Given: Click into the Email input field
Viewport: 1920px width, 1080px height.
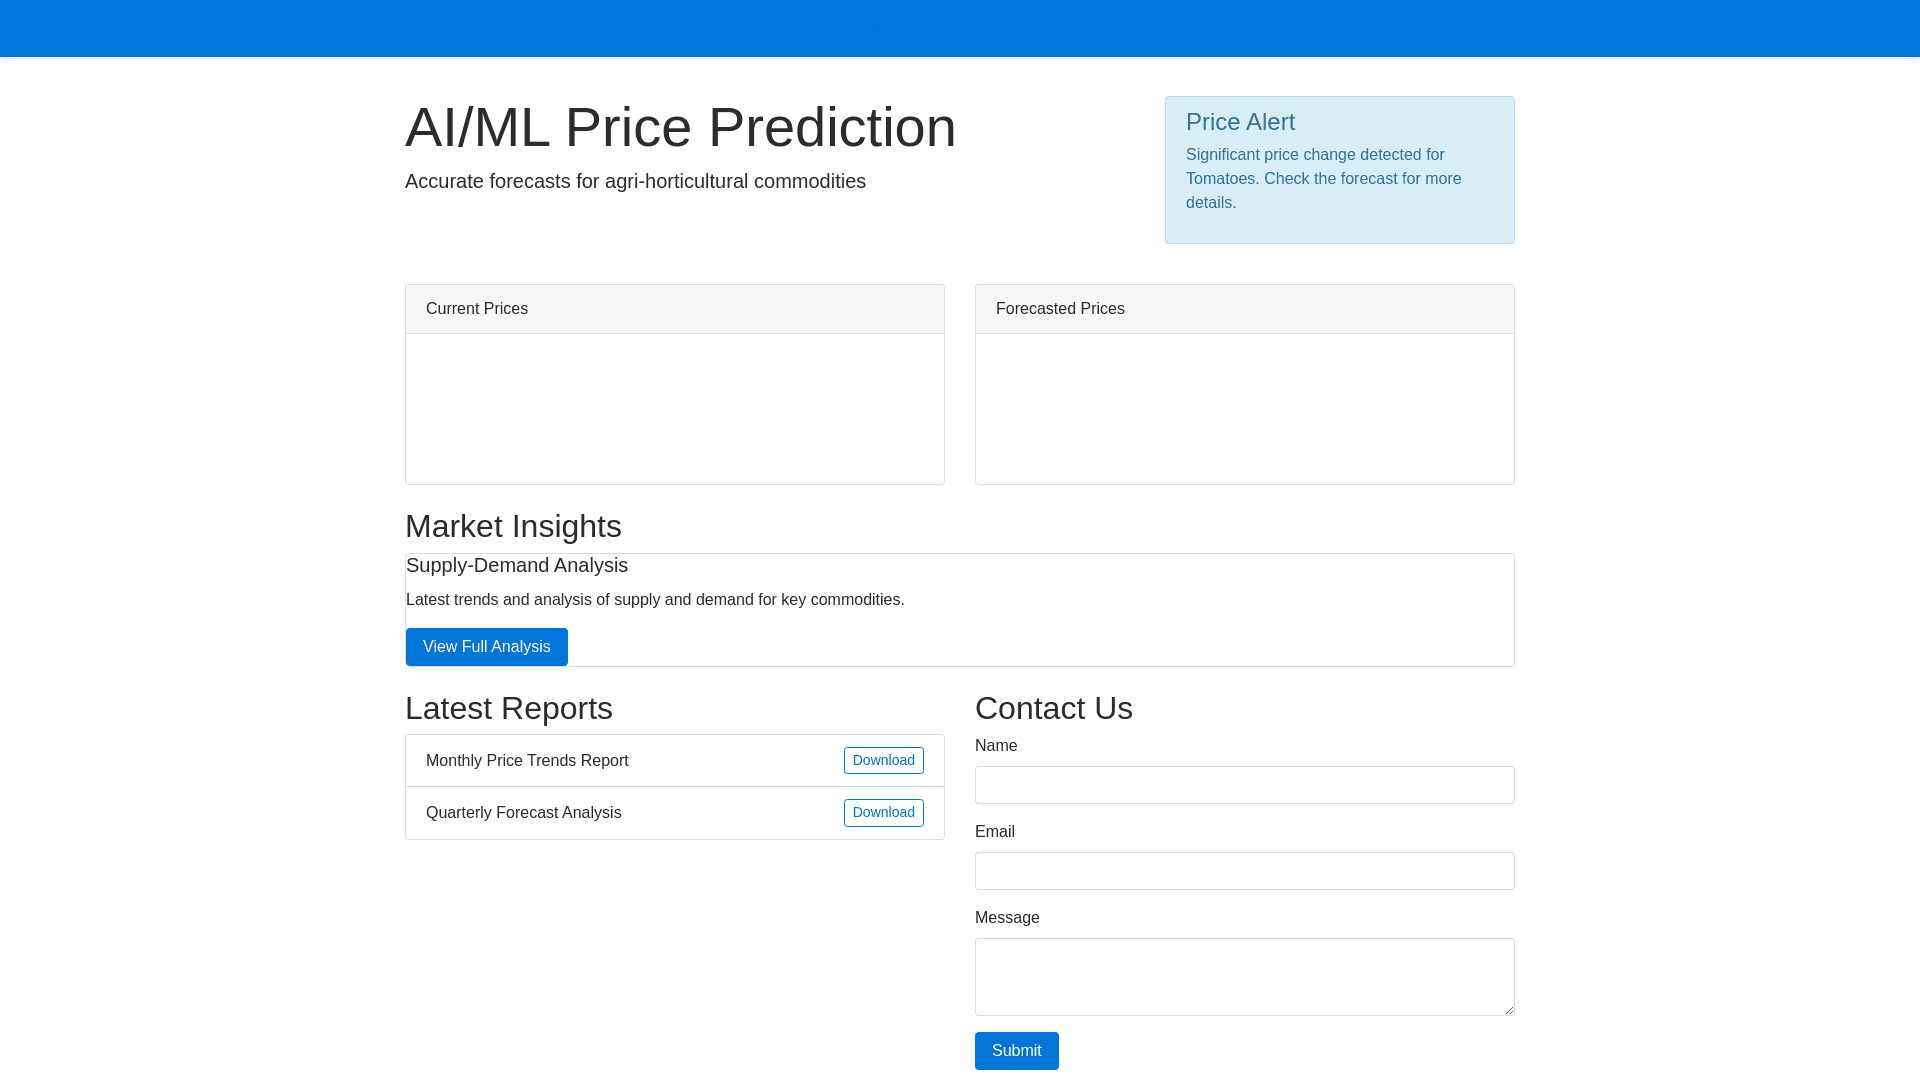Looking at the screenshot, I should click(1244, 871).
